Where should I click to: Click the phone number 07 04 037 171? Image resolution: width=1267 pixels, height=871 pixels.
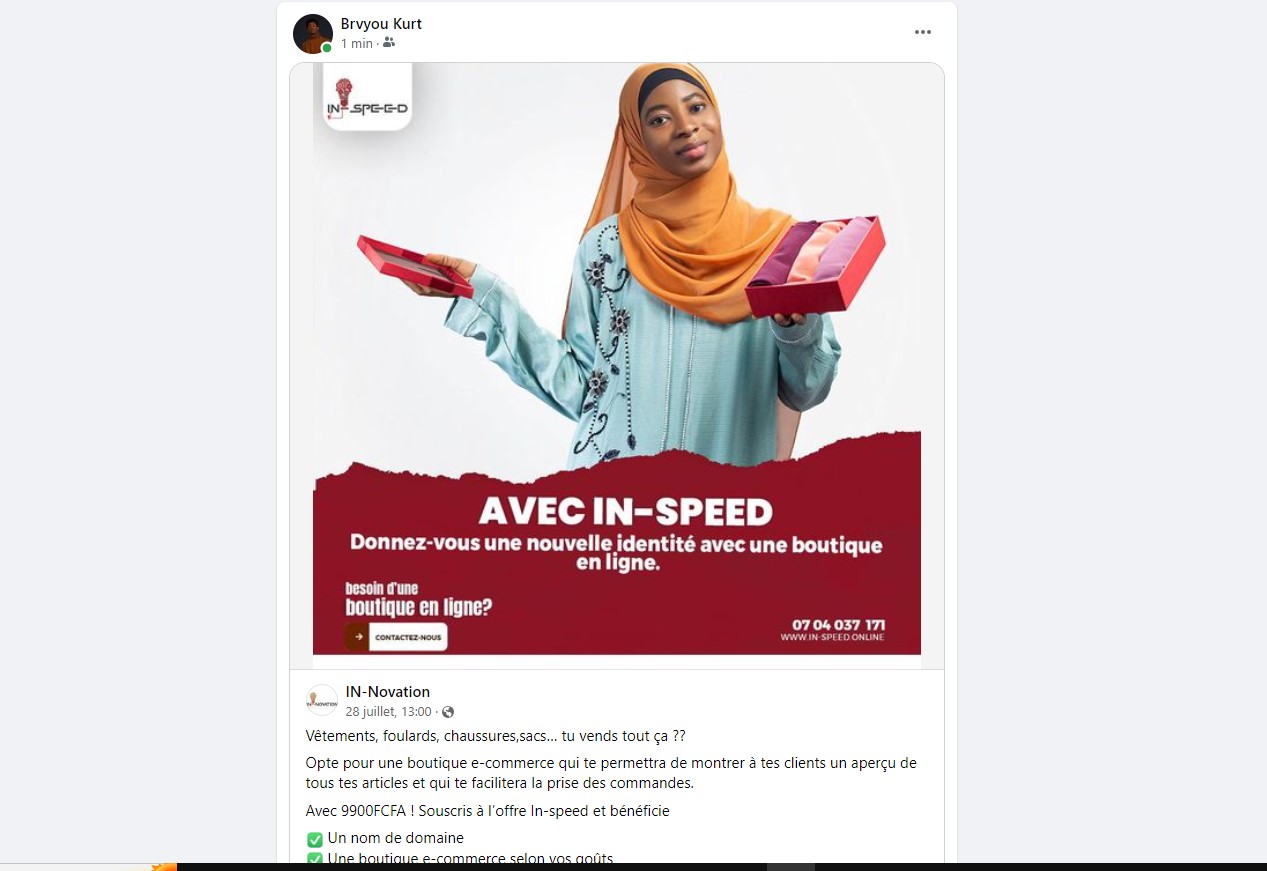pos(838,625)
